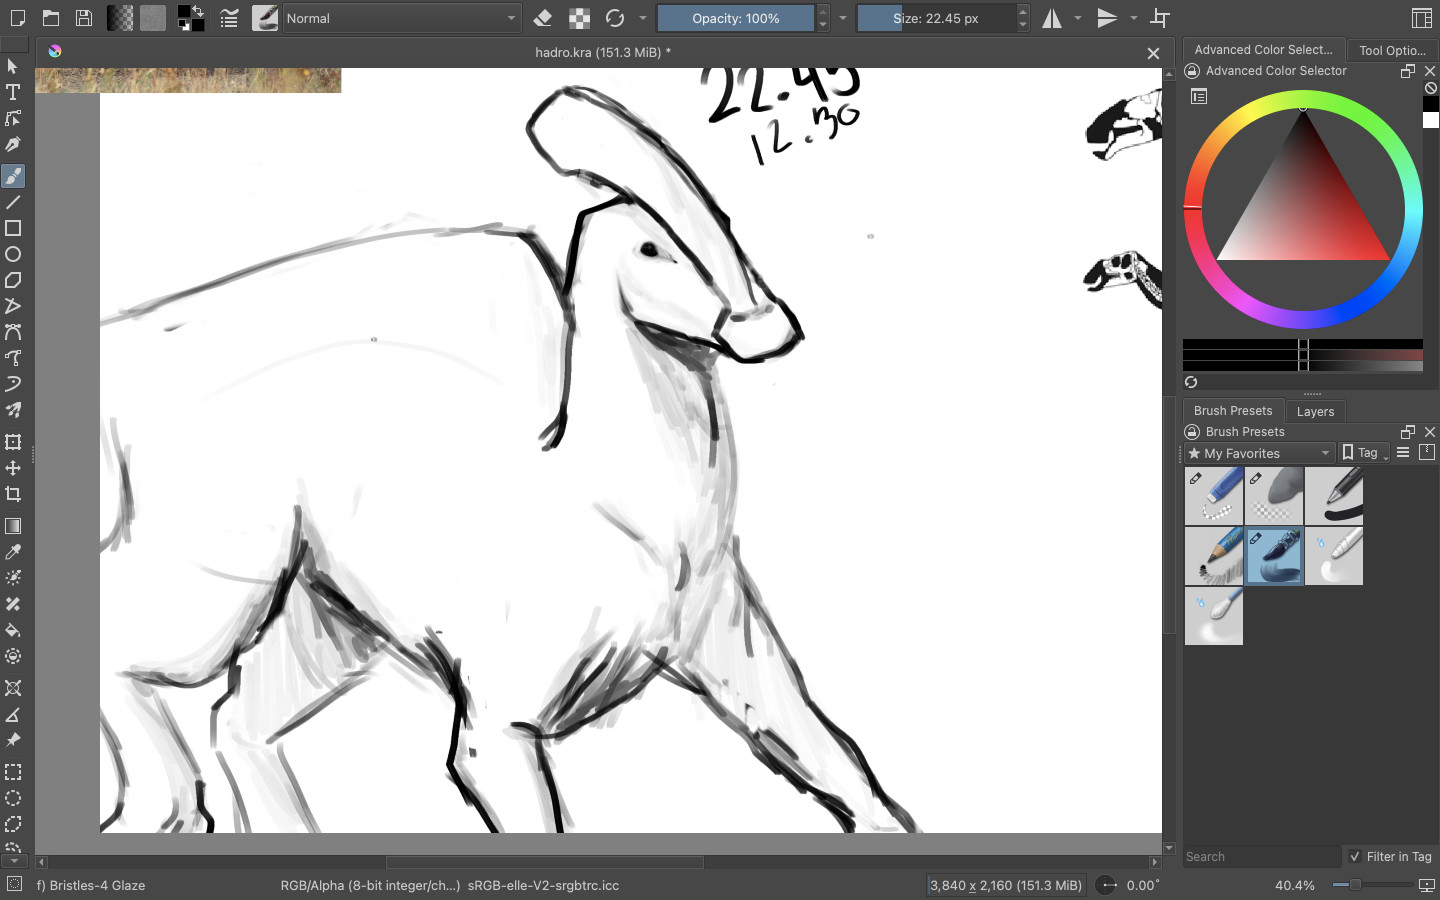This screenshot has width=1440, height=900.
Task: Adjust the Opacity slider
Action: coord(736,18)
